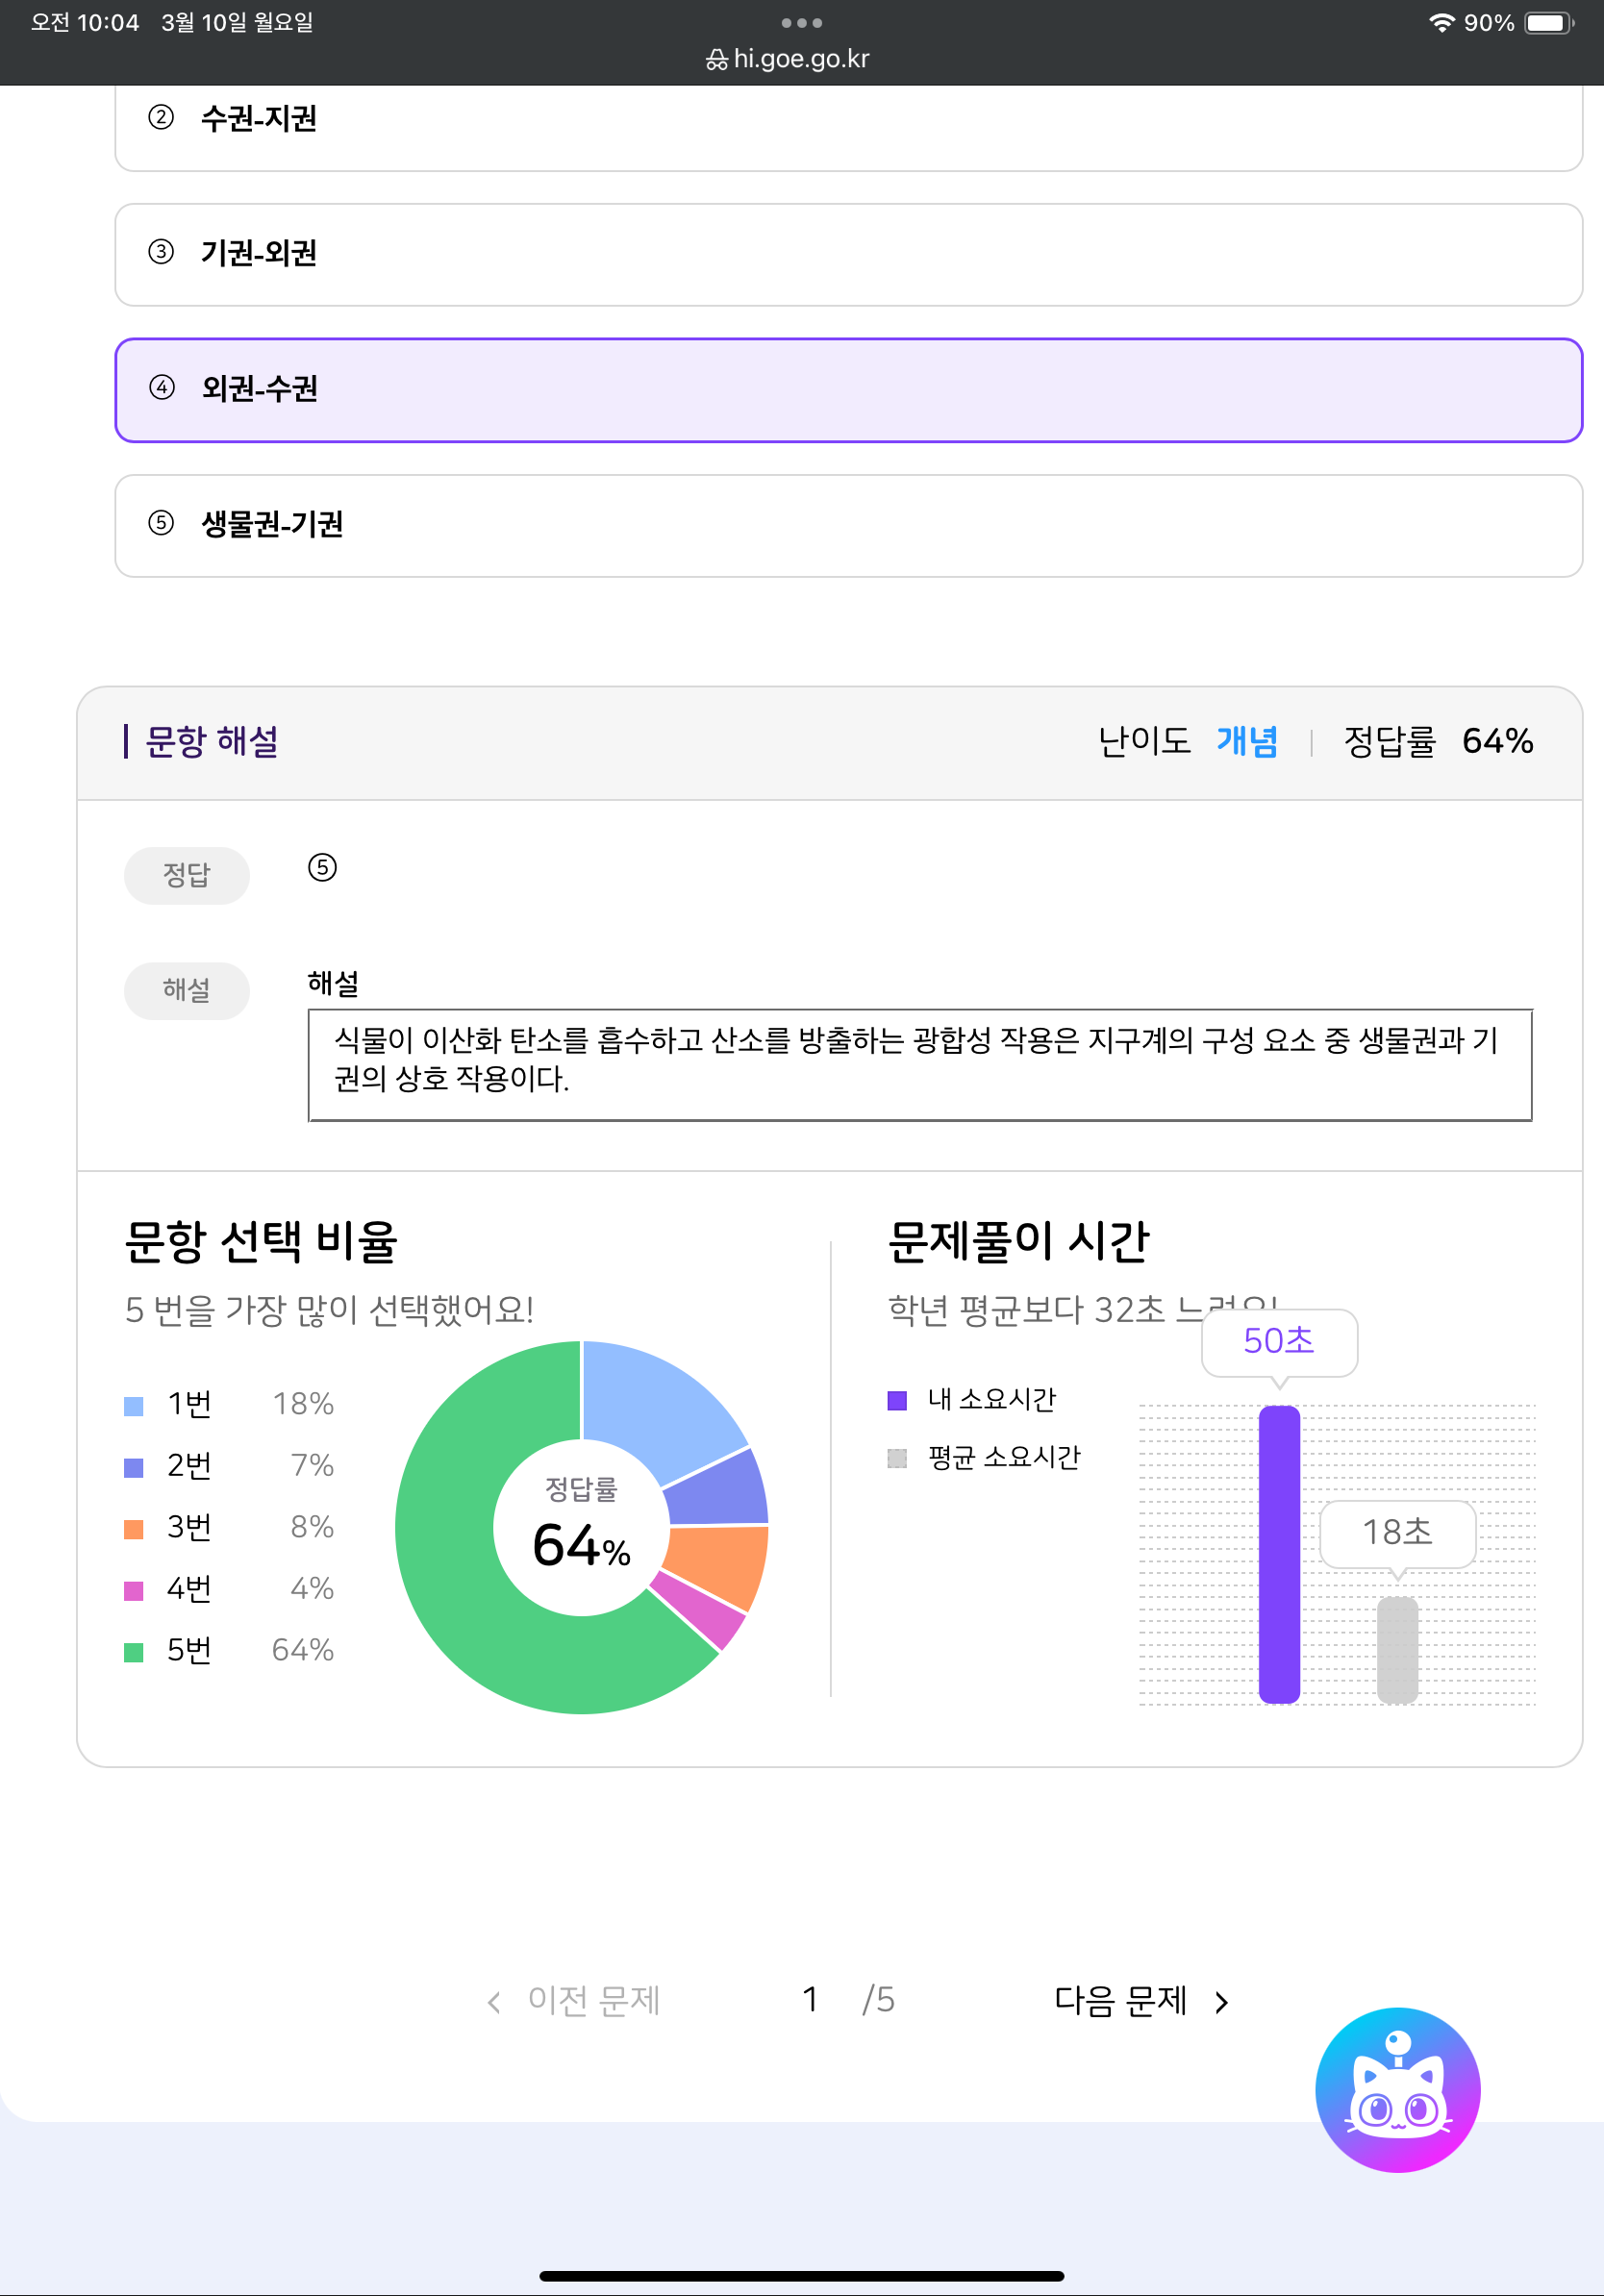1604x2296 pixels.
Task: Tap the battery indicator icon
Action: coord(1548,22)
